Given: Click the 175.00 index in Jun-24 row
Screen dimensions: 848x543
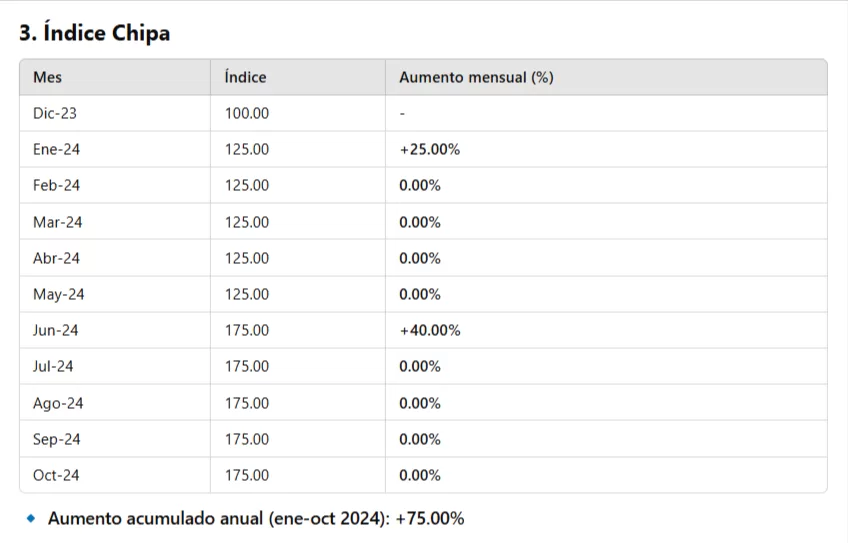Looking at the screenshot, I should pos(247,330).
